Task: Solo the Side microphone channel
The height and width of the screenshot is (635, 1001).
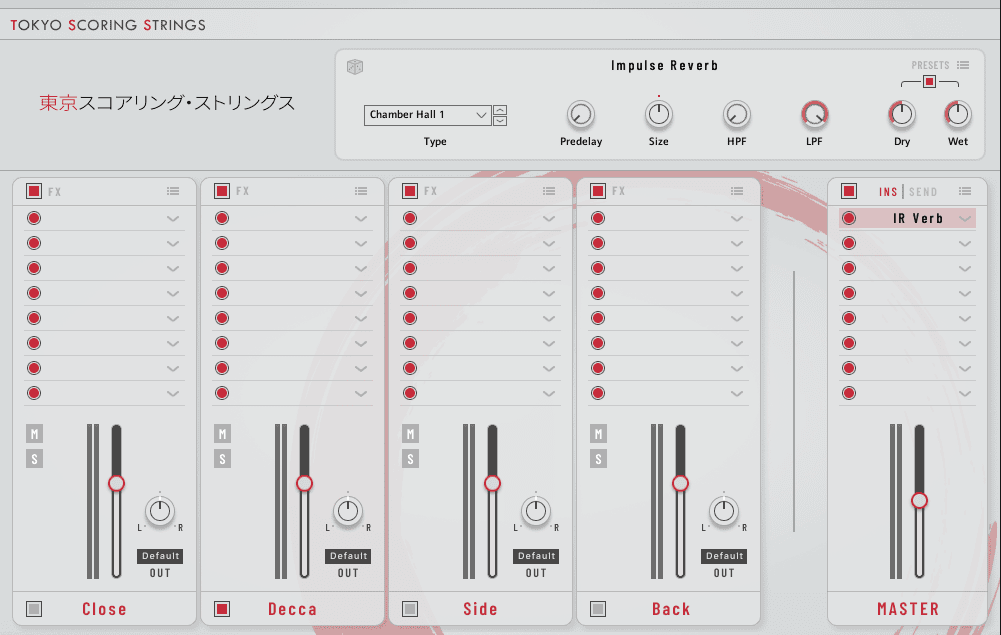Action: click(x=411, y=459)
